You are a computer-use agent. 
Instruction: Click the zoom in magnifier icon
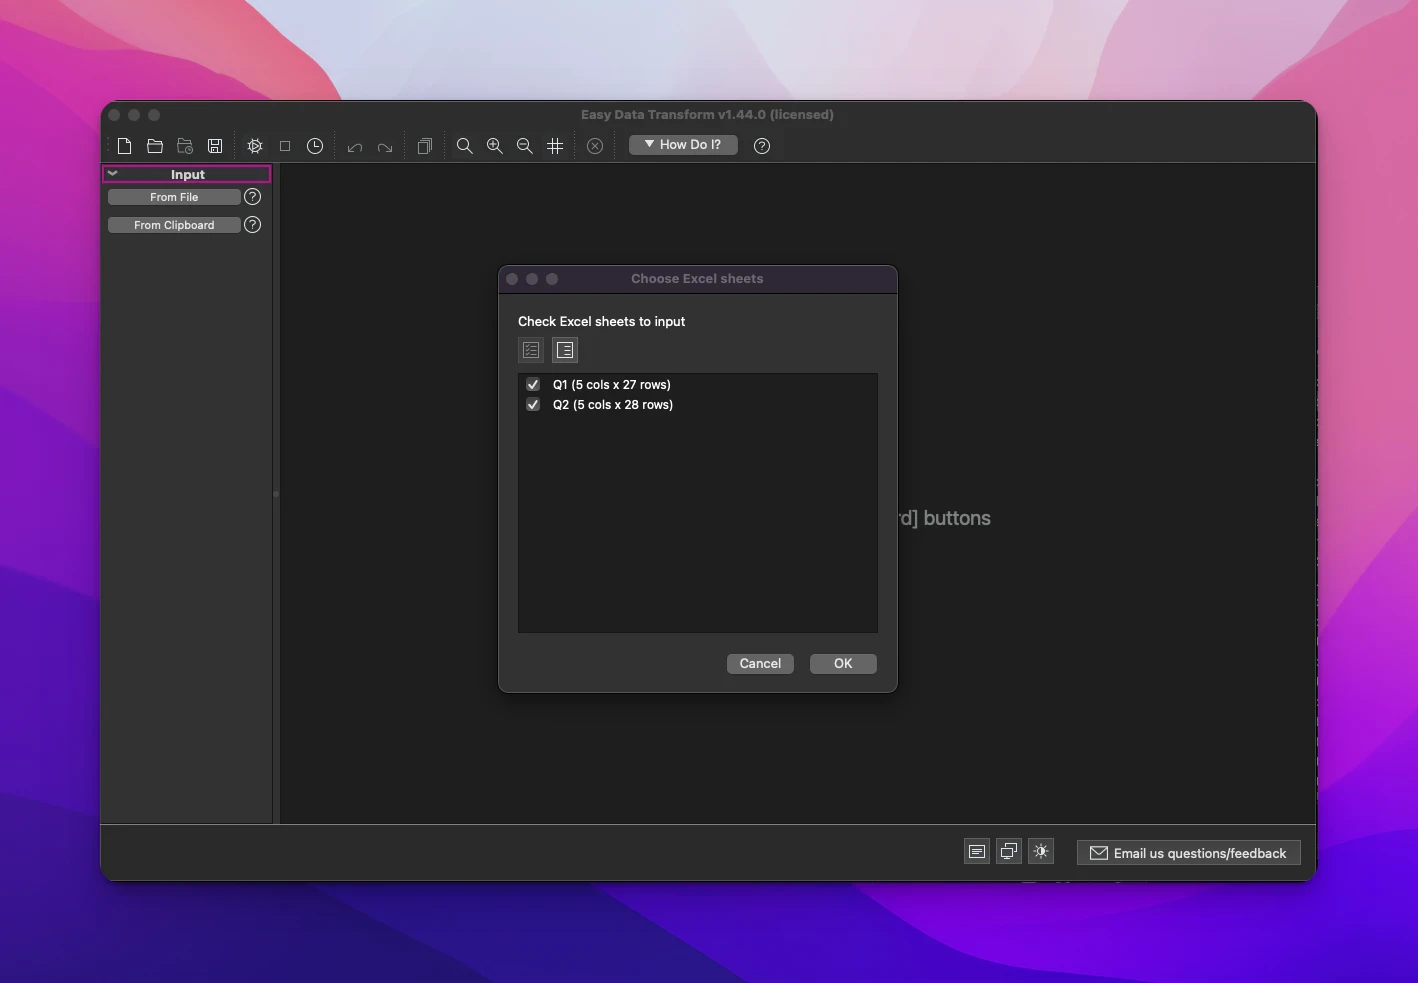494,146
